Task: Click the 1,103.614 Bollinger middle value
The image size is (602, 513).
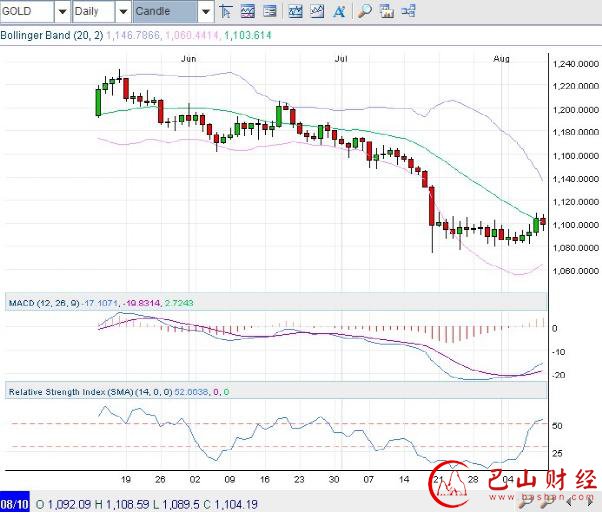Action: click(x=248, y=36)
